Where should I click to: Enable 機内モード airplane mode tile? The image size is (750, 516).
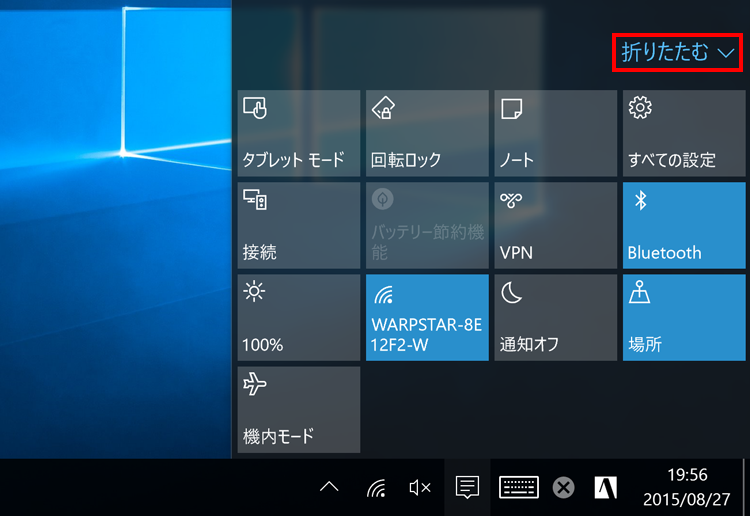click(298, 409)
